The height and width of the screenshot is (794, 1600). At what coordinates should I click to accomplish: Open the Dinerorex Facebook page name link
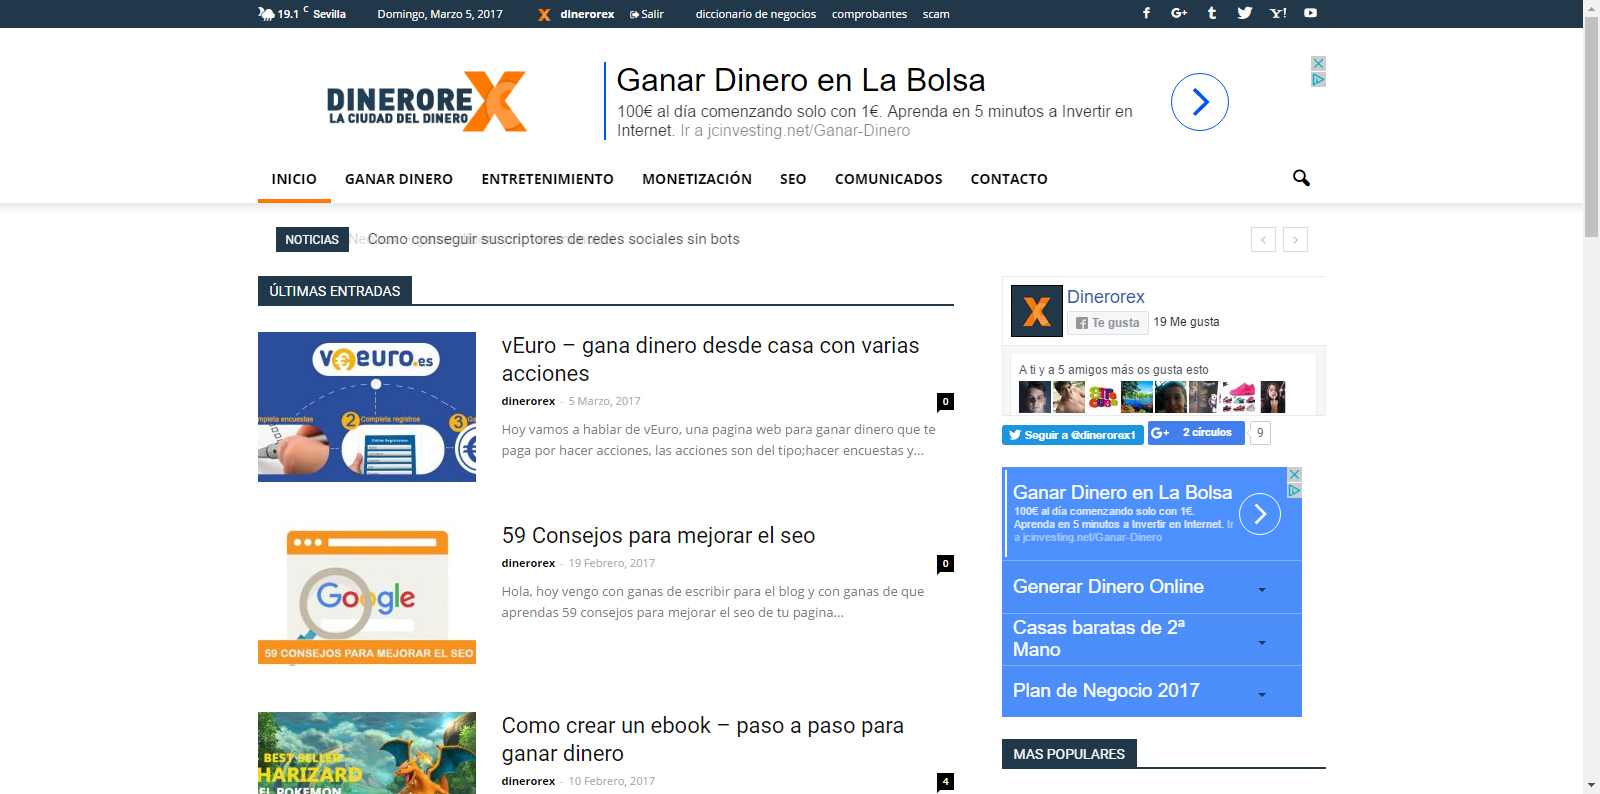pos(1106,297)
